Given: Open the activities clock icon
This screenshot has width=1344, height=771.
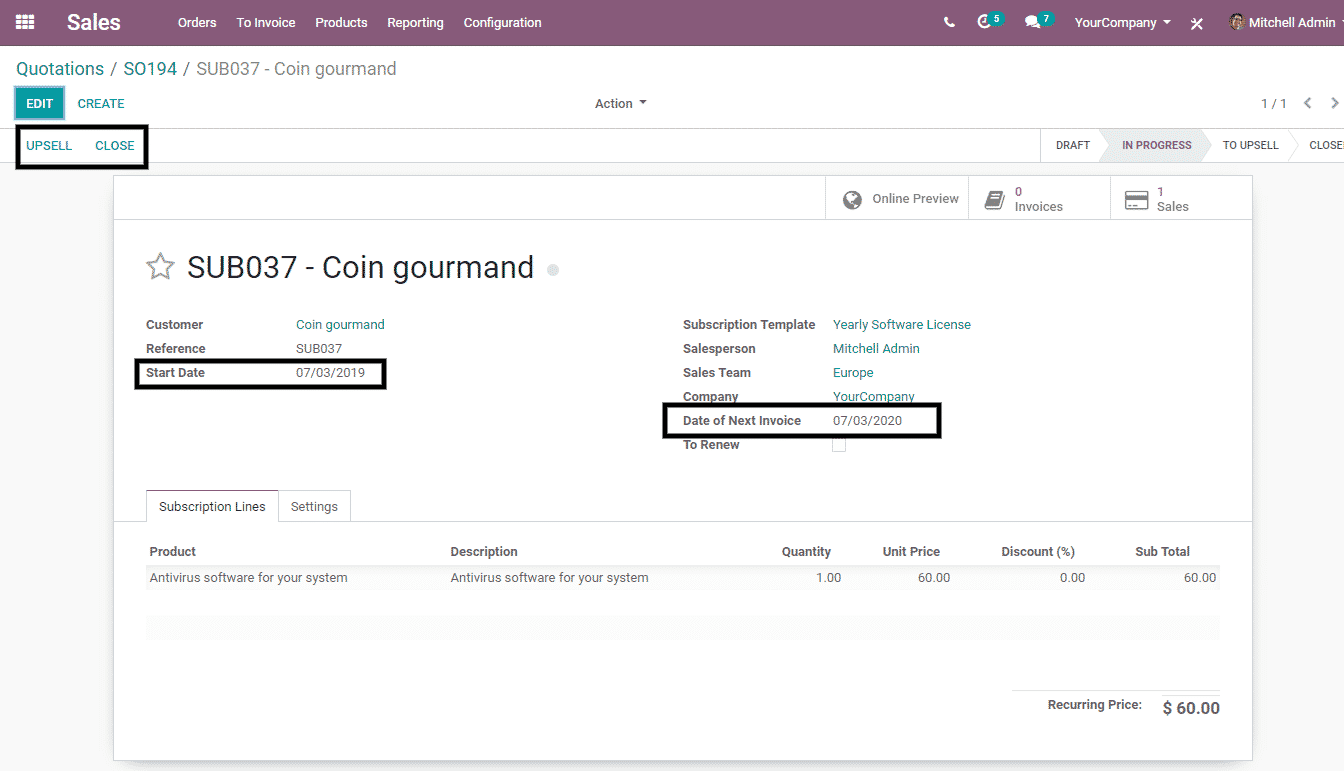Looking at the screenshot, I should click(984, 22).
